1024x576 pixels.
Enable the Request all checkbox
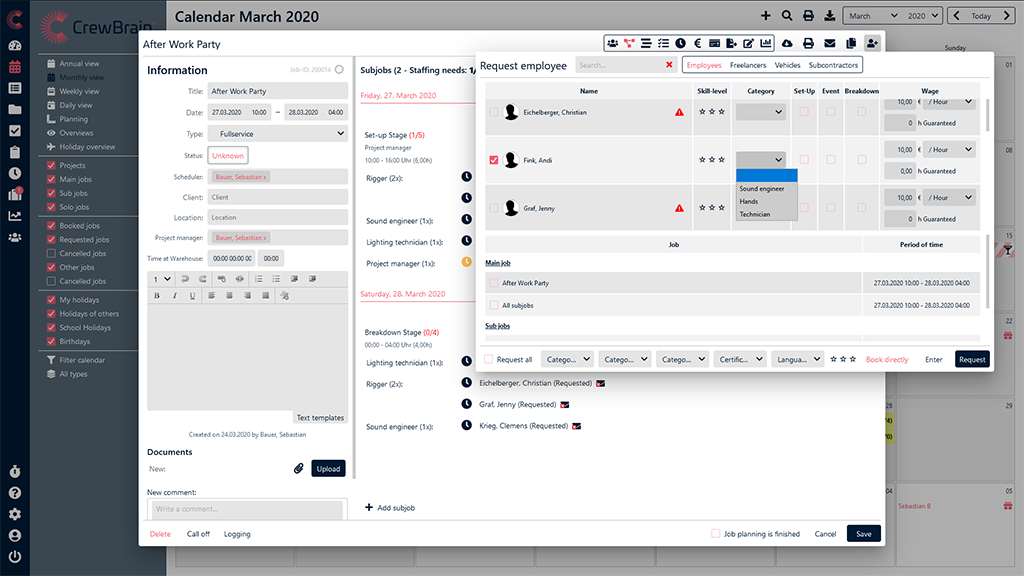(489, 359)
